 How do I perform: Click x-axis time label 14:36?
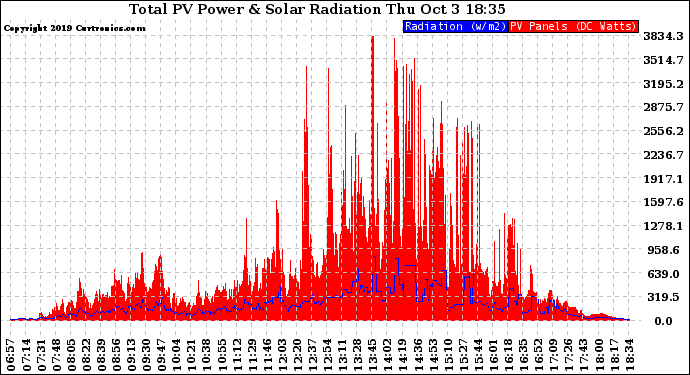coord(418,354)
